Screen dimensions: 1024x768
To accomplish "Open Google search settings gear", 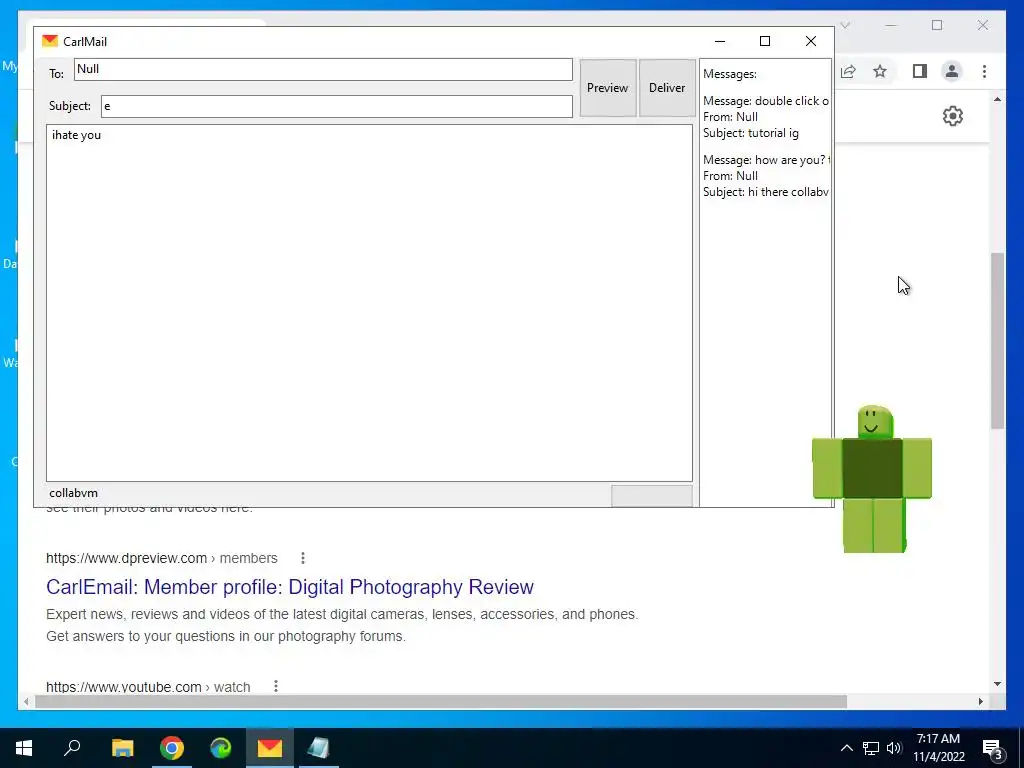I will [x=953, y=116].
